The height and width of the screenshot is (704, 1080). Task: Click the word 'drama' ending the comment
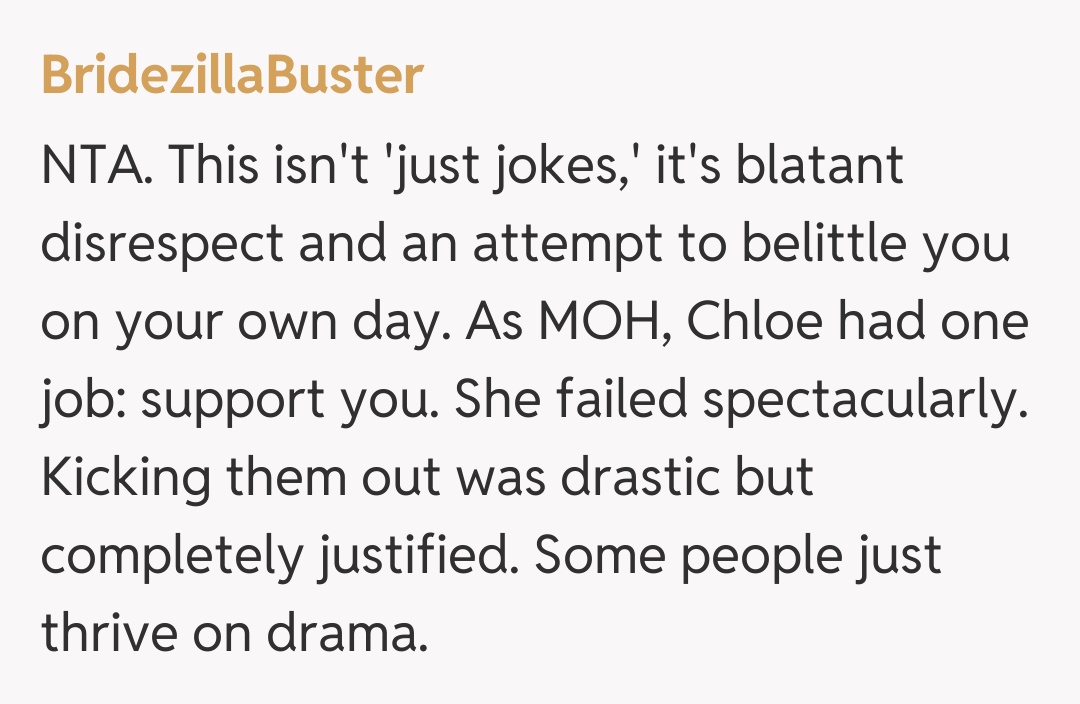coord(356,634)
